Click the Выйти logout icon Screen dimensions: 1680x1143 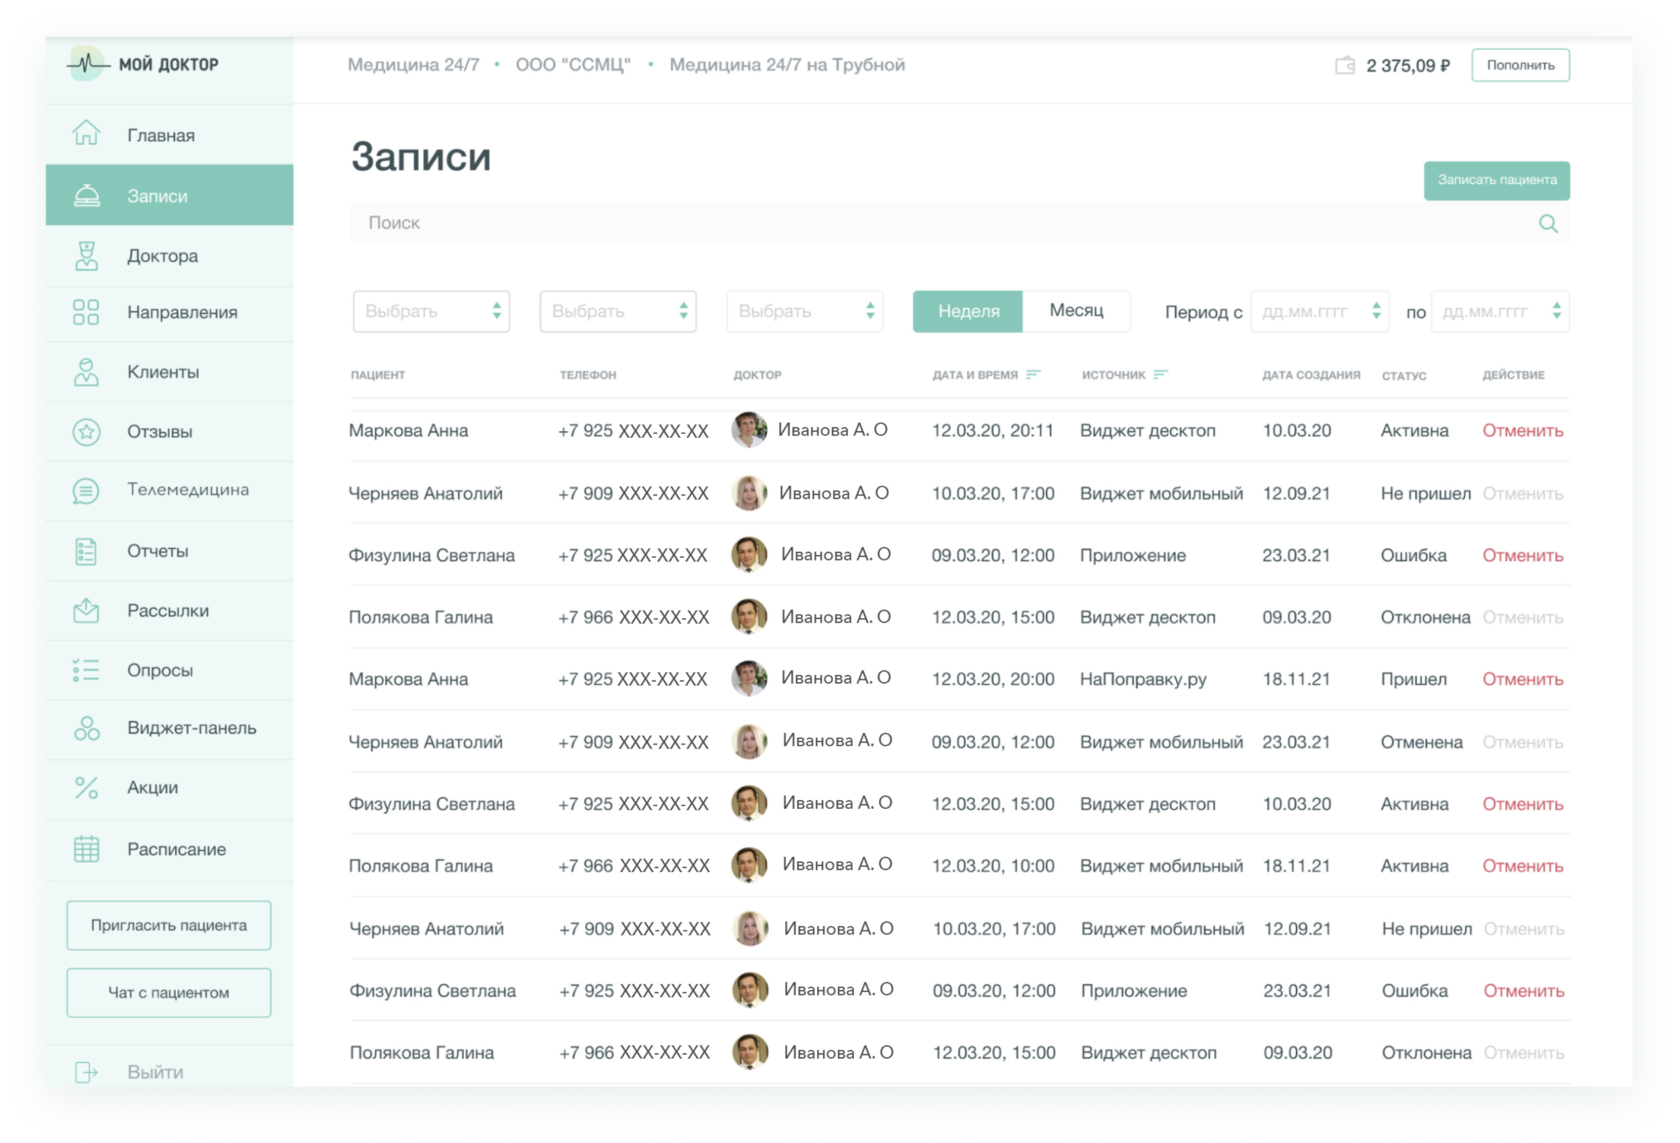click(x=86, y=1072)
